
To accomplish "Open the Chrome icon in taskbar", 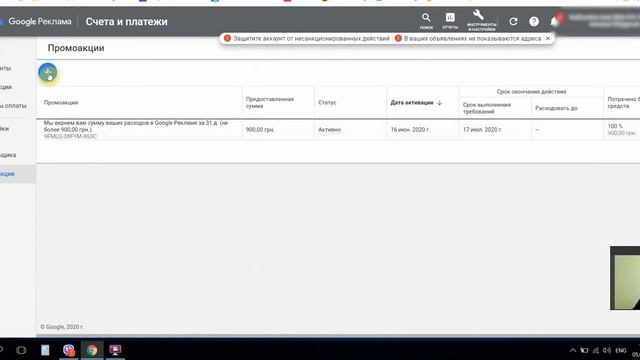I will 92,350.
